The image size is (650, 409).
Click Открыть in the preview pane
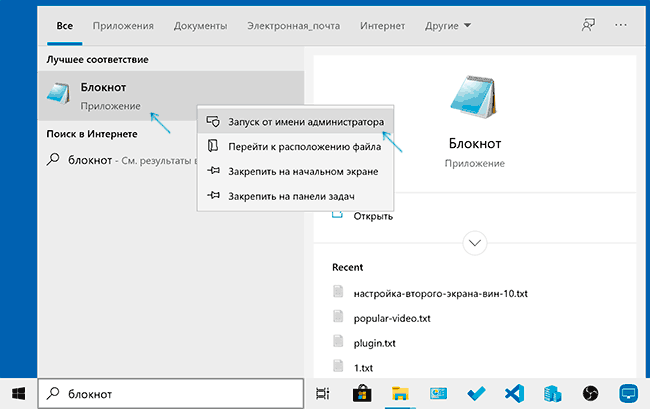373,216
